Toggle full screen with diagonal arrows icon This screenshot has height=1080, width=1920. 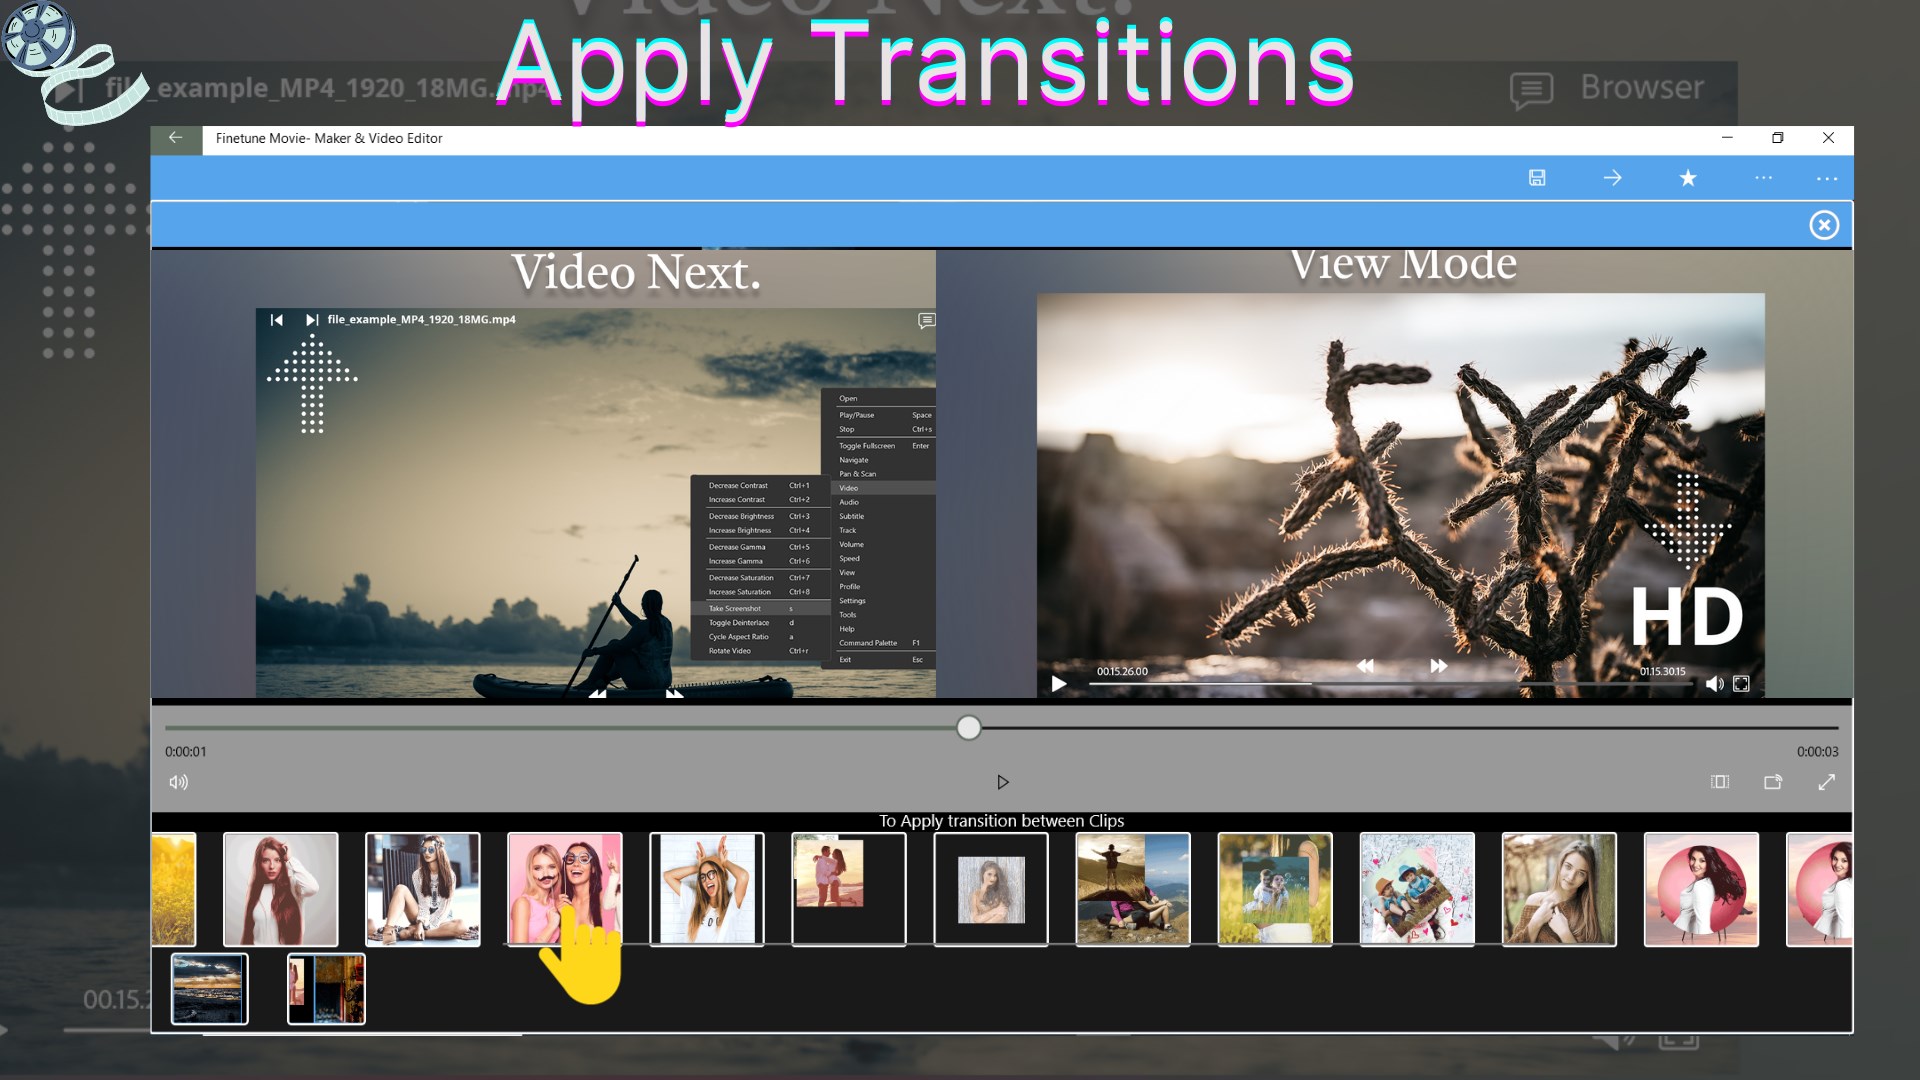(x=1826, y=782)
